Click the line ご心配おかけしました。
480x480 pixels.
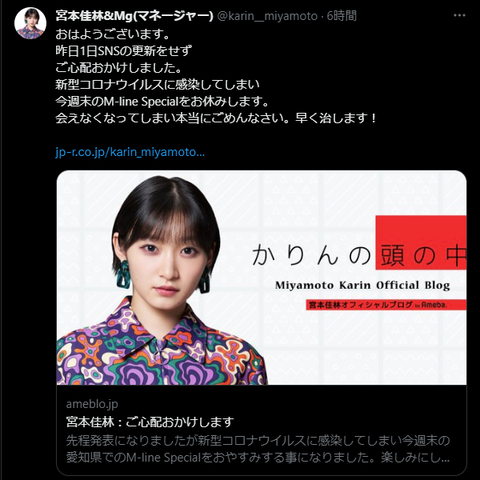click(x=119, y=68)
